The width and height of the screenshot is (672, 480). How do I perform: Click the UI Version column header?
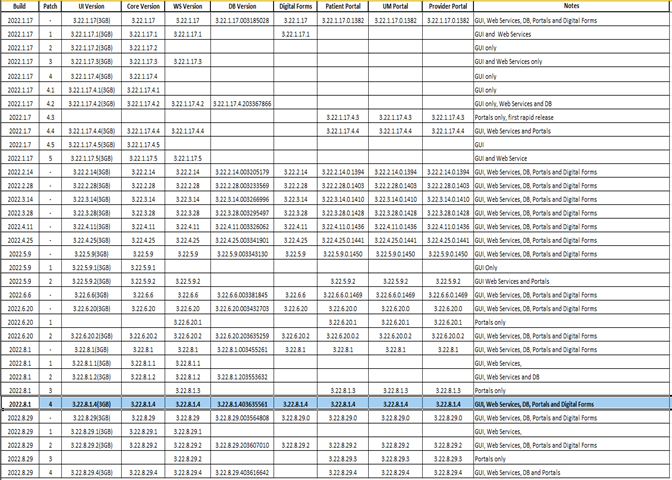click(91, 6)
